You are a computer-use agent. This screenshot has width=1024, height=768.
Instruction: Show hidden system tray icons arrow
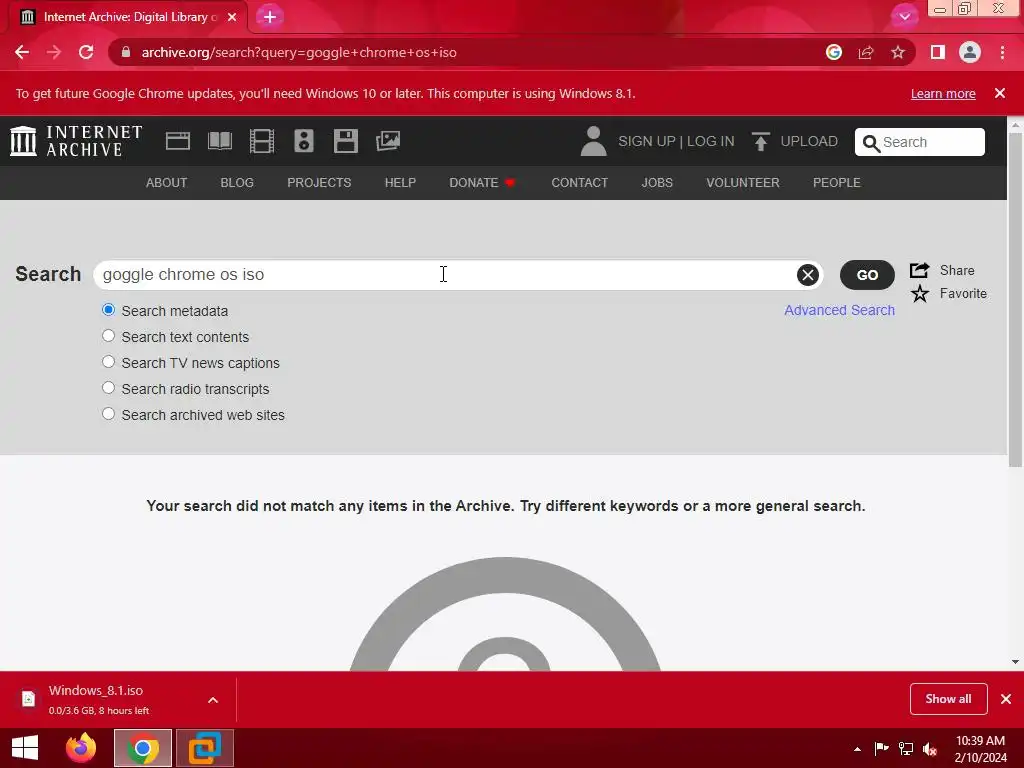pyautogui.click(x=857, y=749)
